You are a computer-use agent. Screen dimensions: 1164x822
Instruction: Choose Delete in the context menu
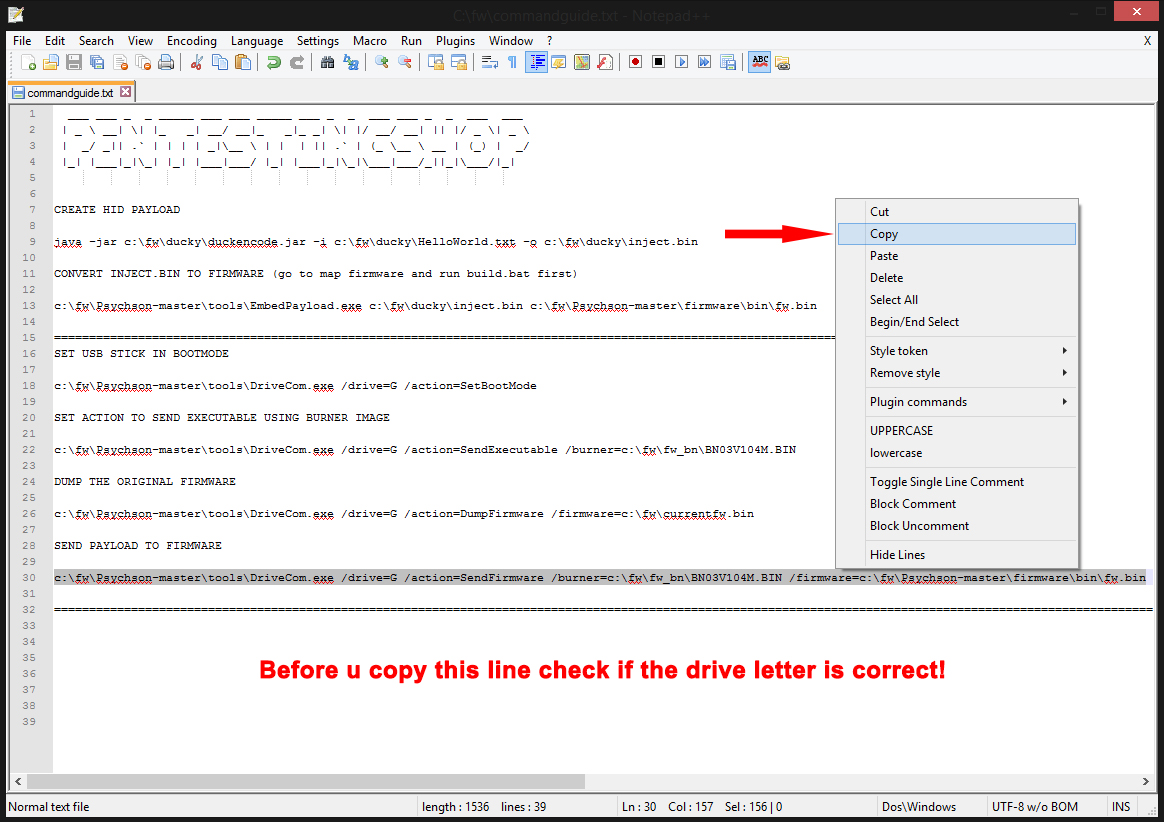tap(957, 278)
